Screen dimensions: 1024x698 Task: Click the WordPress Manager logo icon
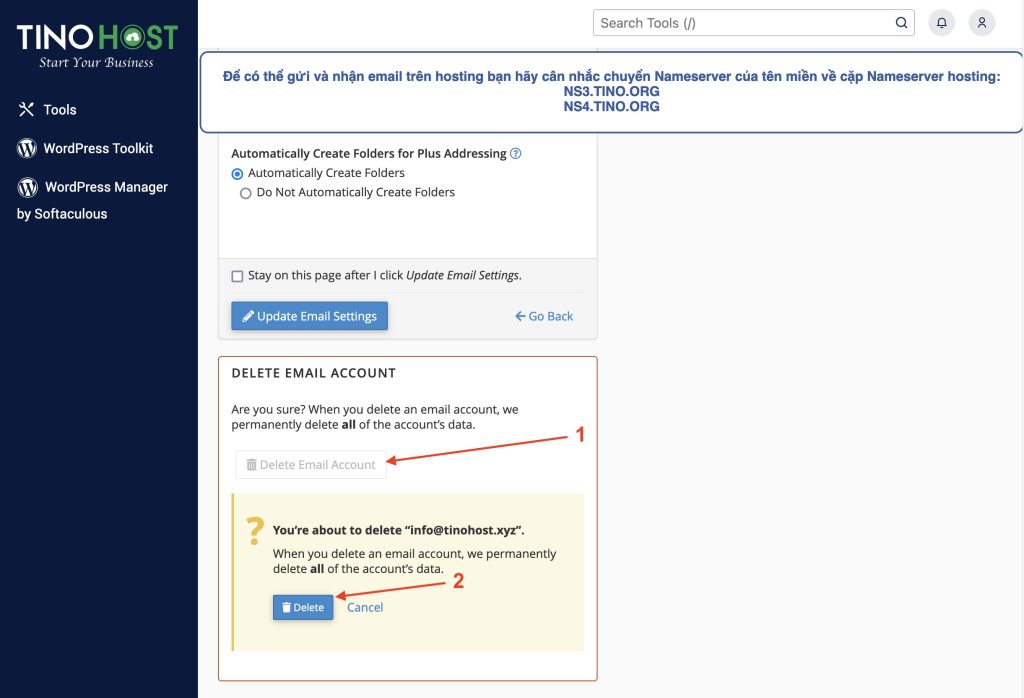(x=27, y=187)
